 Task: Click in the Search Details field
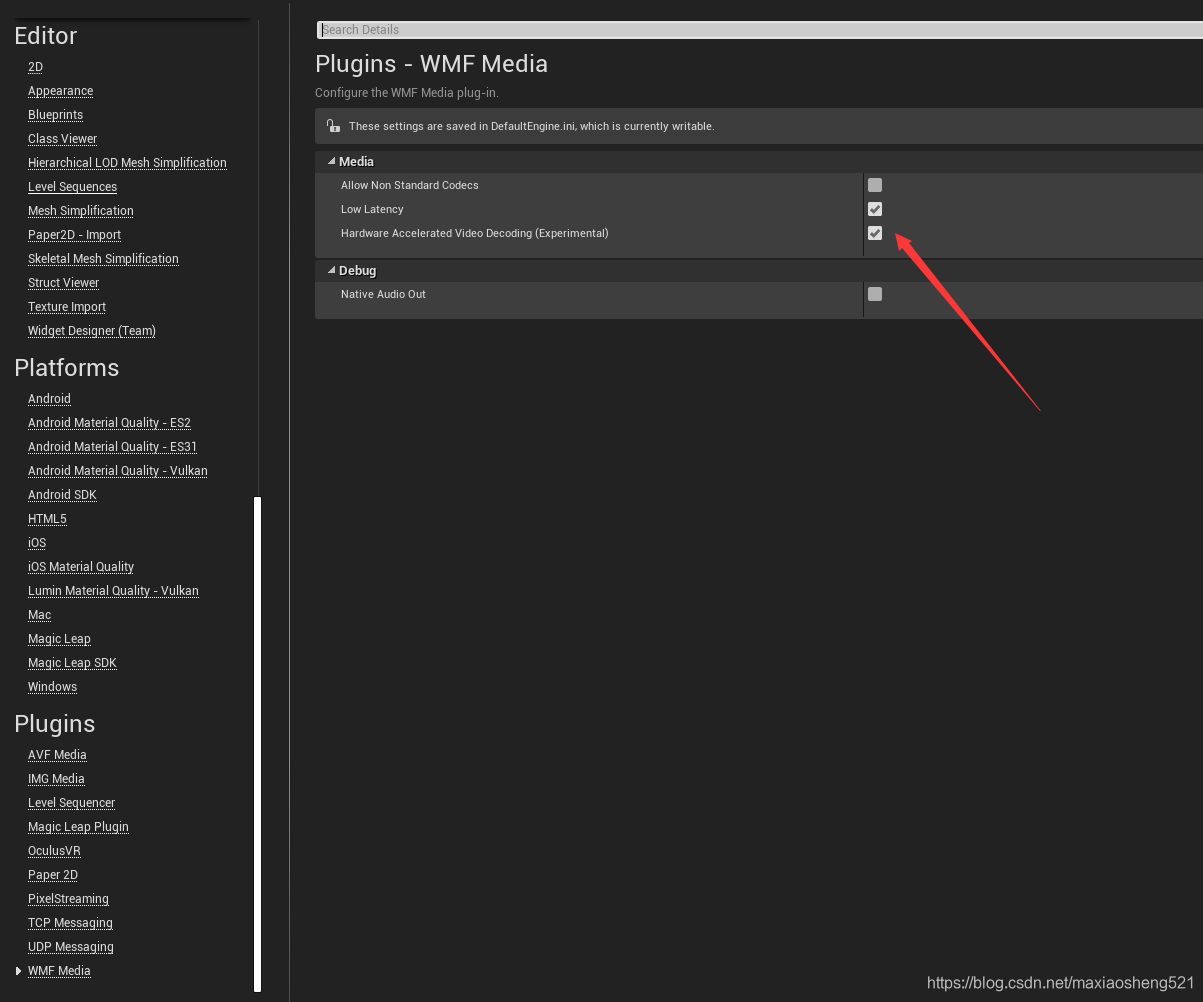pos(759,30)
